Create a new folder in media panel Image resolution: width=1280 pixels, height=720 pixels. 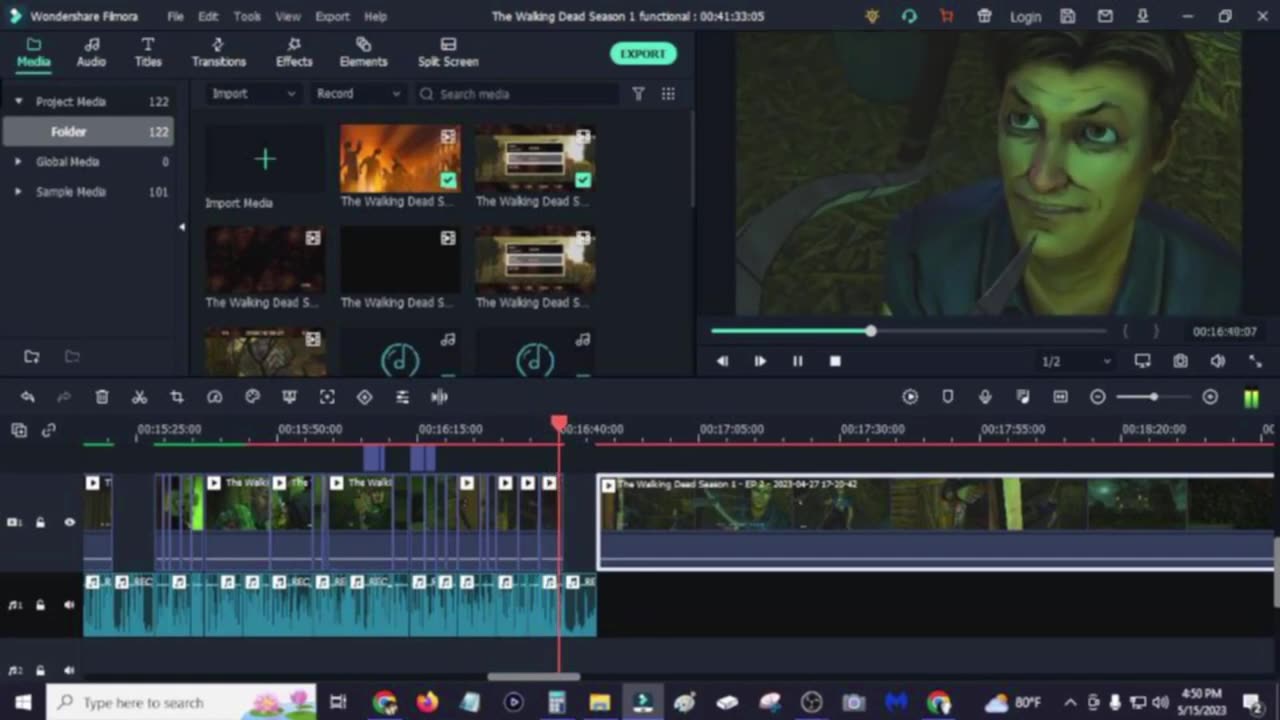(32, 357)
